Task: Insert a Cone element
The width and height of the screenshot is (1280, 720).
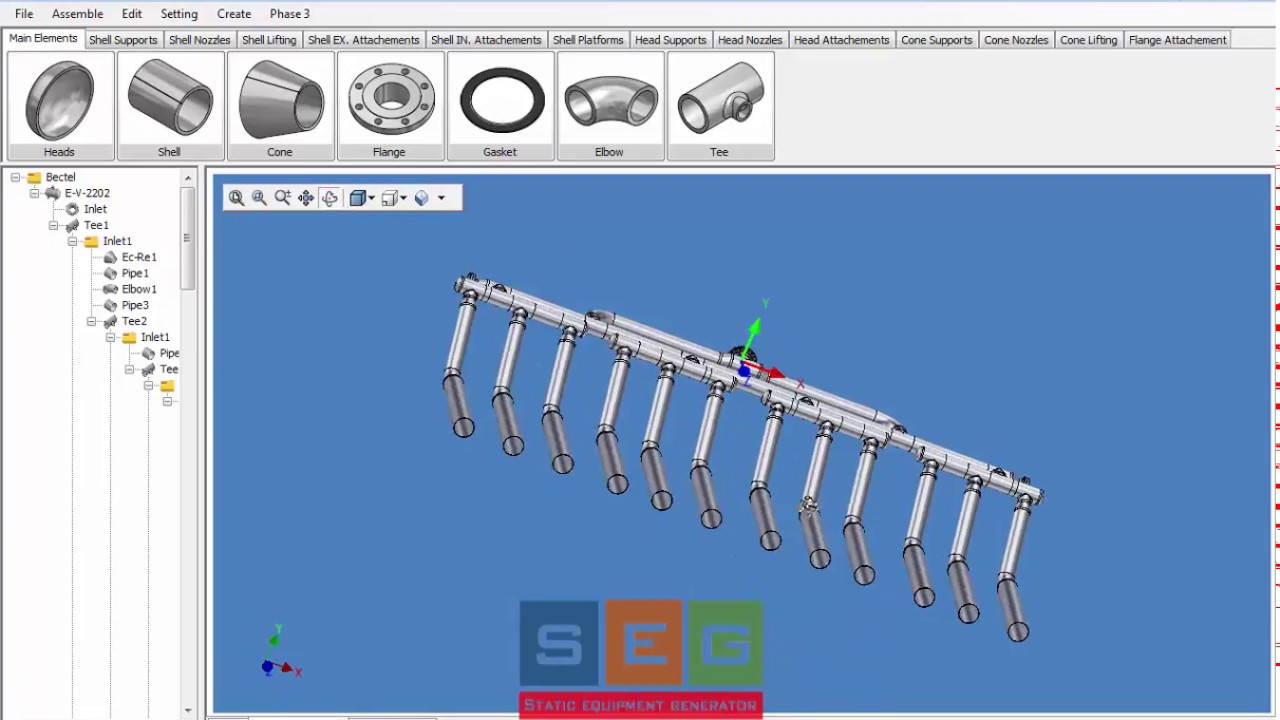Action: pyautogui.click(x=280, y=106)
